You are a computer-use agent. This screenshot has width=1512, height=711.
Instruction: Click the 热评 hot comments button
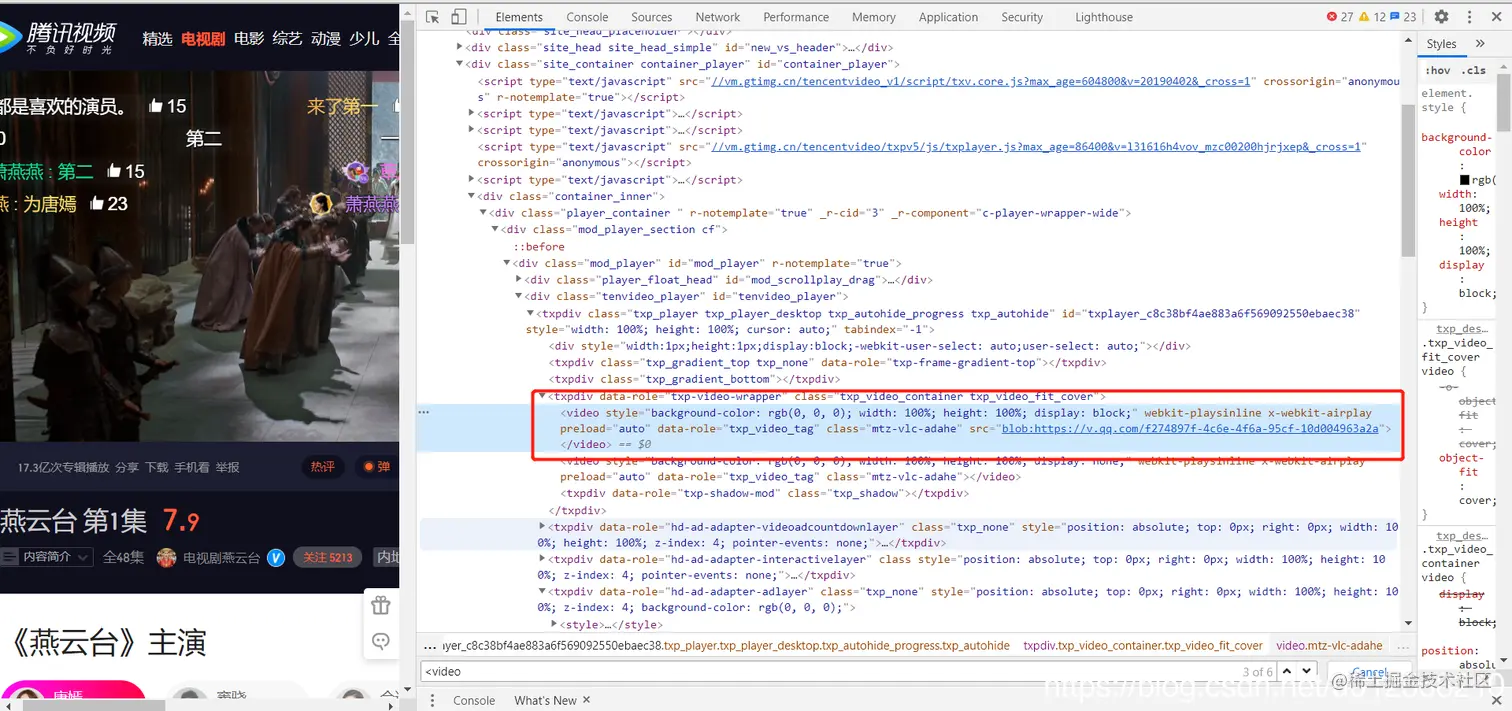coord(322,467)
